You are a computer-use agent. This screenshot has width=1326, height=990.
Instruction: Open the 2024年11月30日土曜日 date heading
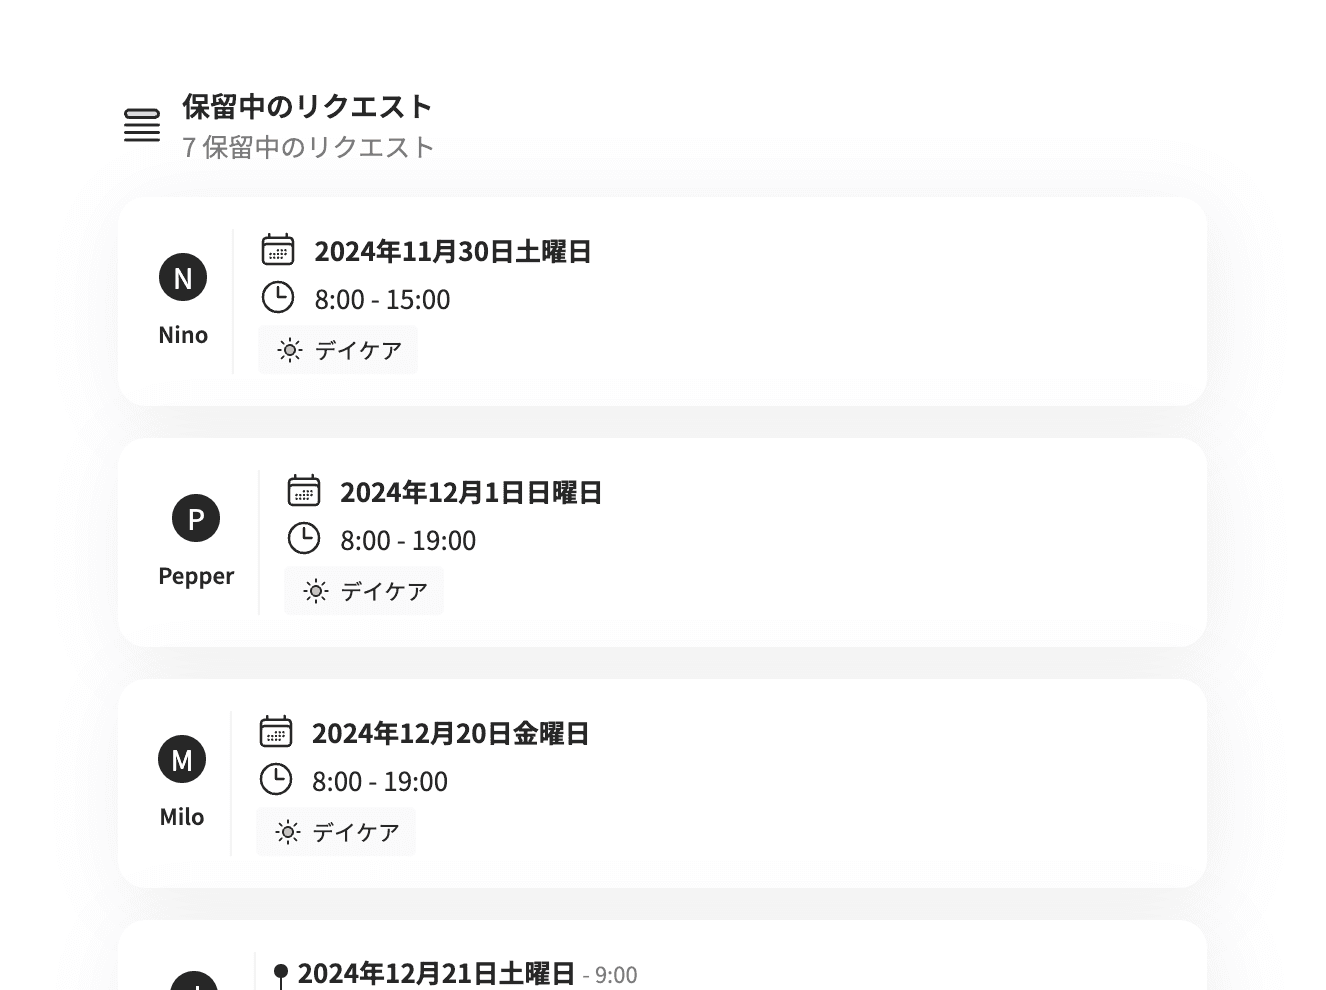(x=452, y=251)
